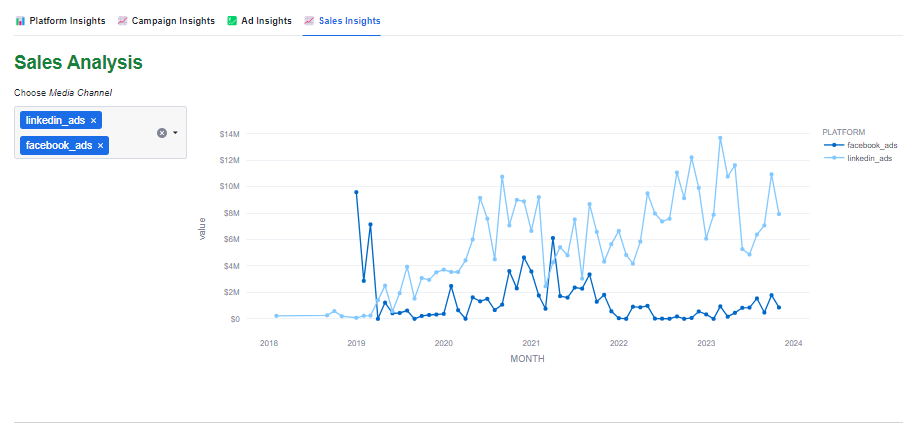Viewport: 921px width, 439px height.
Task: Switch to Campaign Insights tab
Action: [x=172, y=21]
